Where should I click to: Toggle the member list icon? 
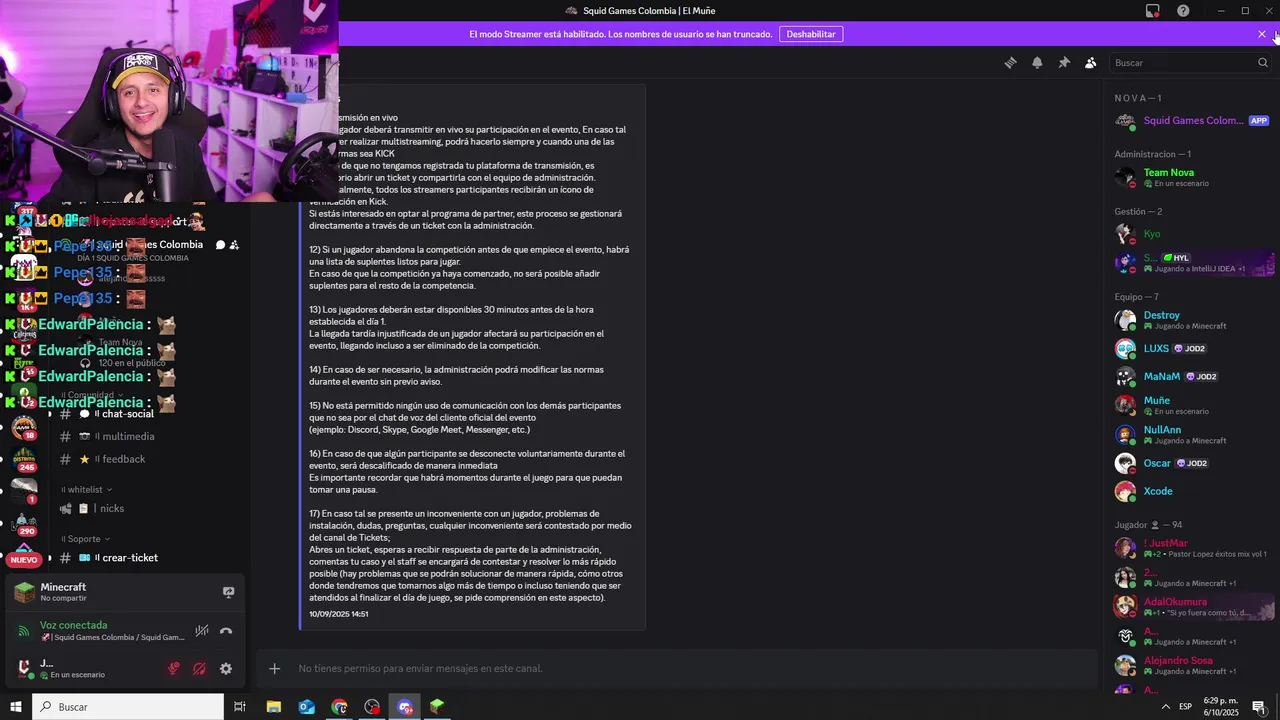(1091, 62)
